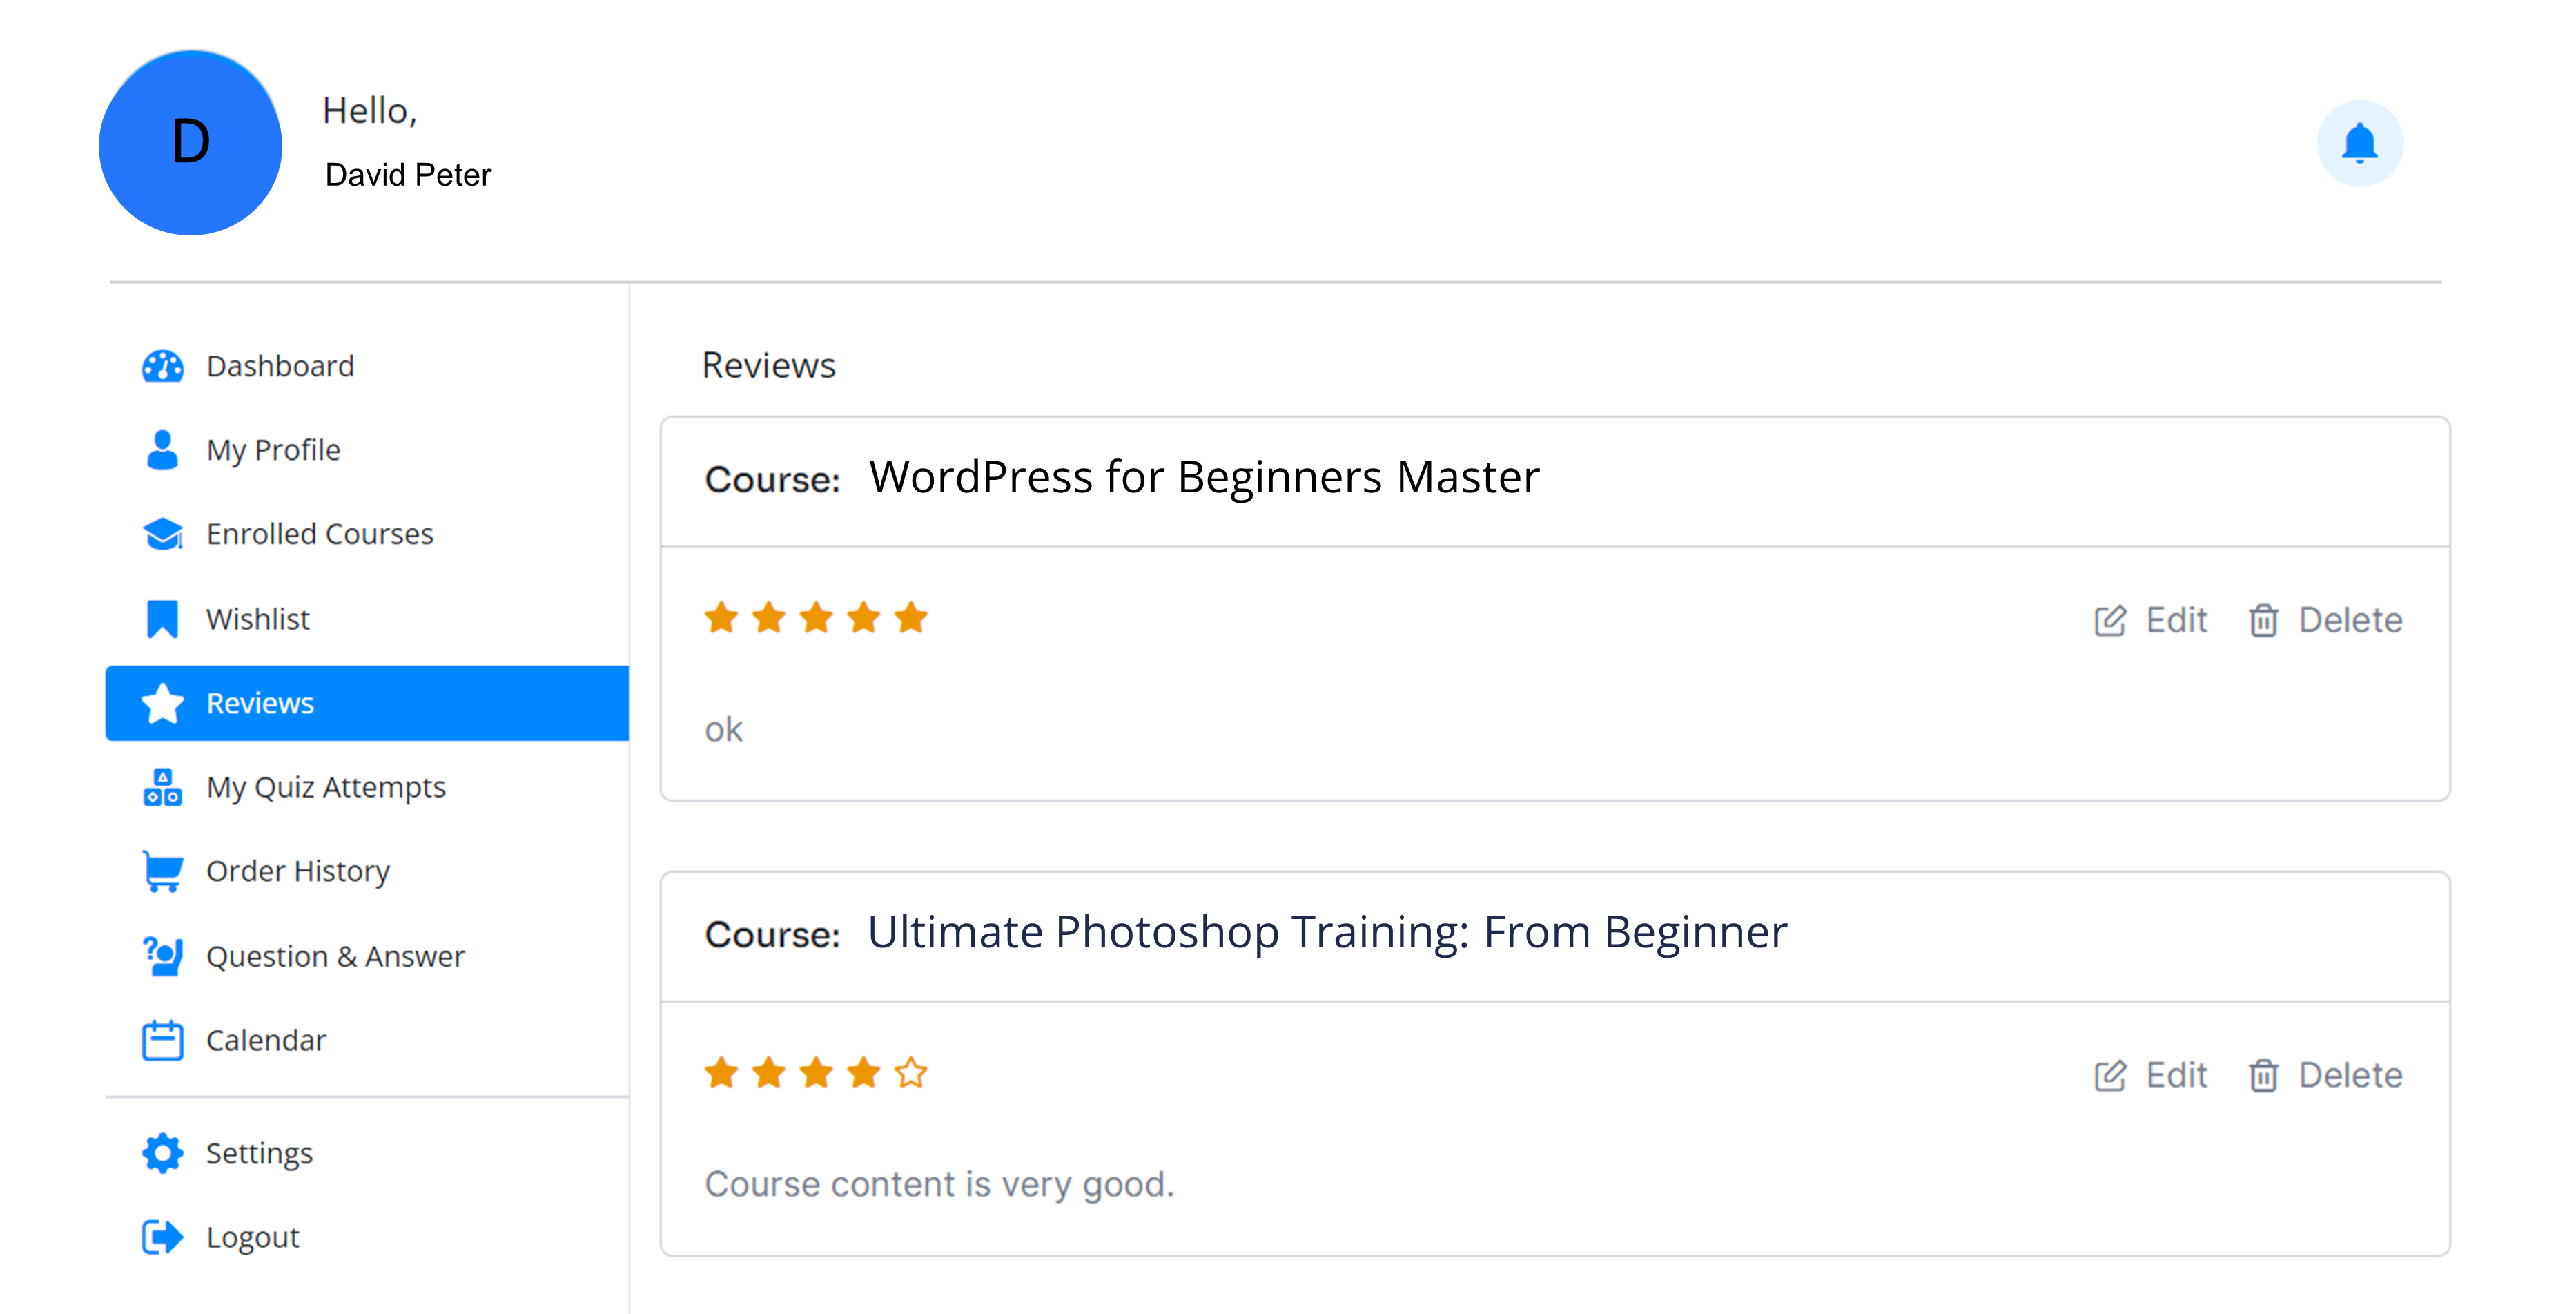
Task: Open the Dashboard gauge icon
Action: [x=162, y=366]
